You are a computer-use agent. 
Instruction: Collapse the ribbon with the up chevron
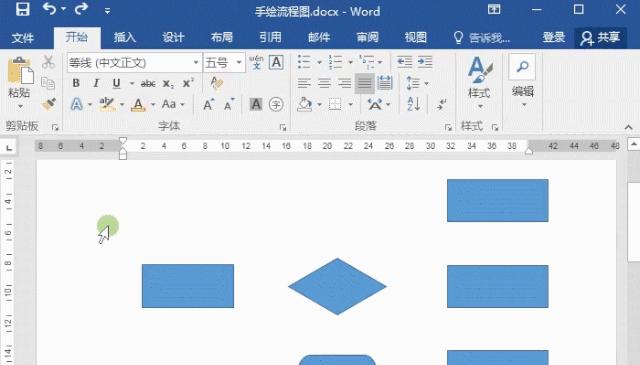point(629,128)
